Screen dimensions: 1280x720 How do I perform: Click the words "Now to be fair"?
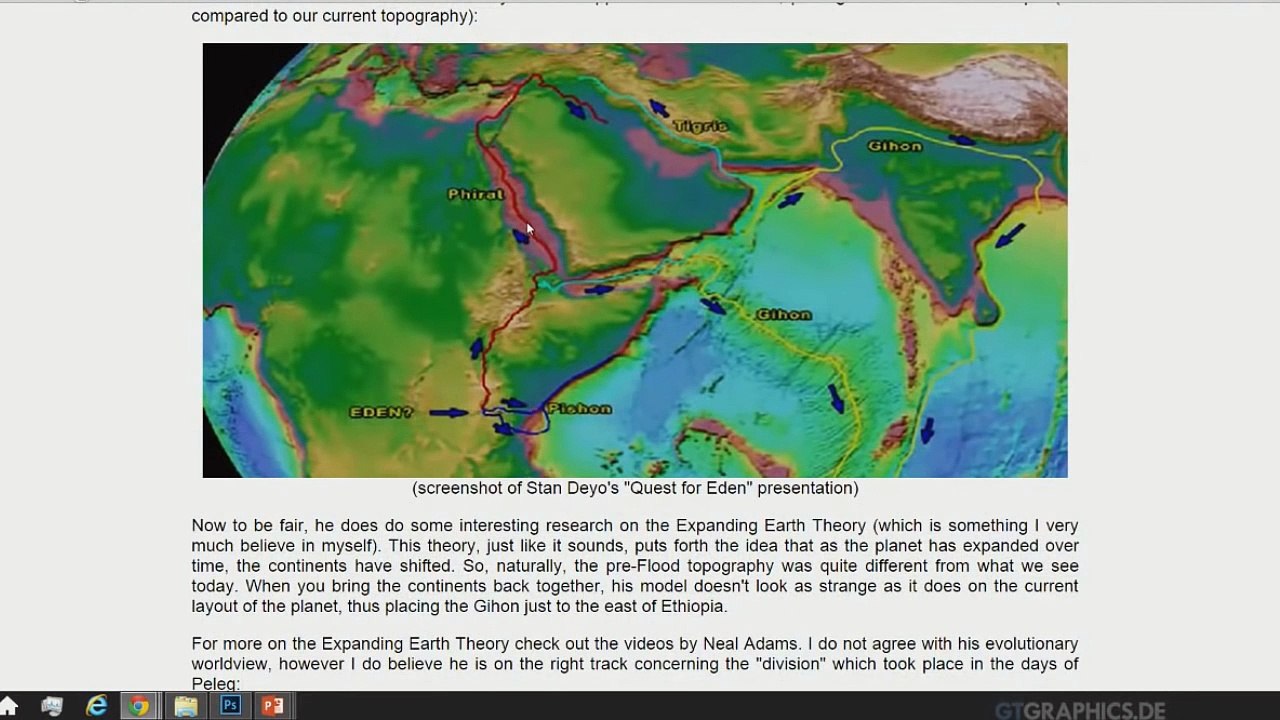[x=247, y=526]
